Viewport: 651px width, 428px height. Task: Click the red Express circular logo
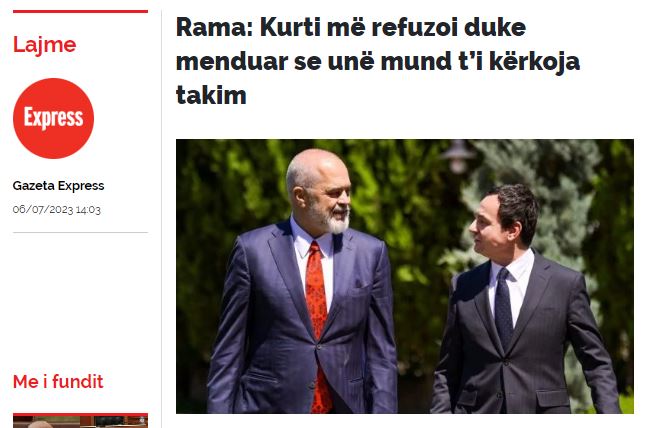pyautogui.click(x=54, y=118)
